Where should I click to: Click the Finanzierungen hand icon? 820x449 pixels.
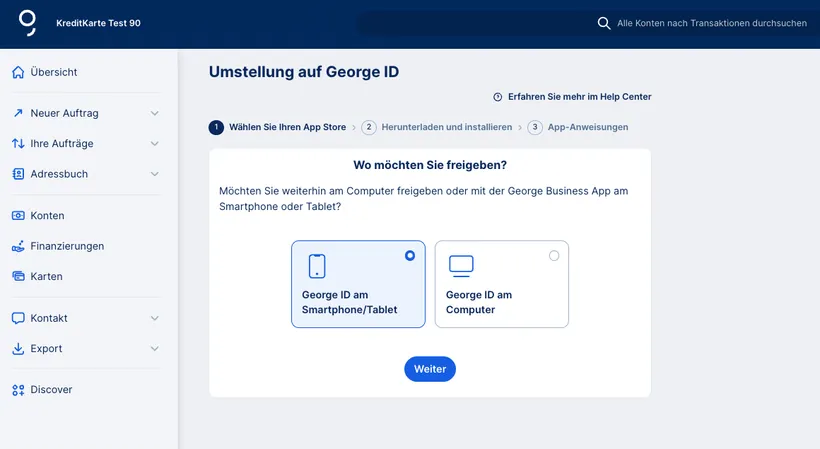click(18, 246)
